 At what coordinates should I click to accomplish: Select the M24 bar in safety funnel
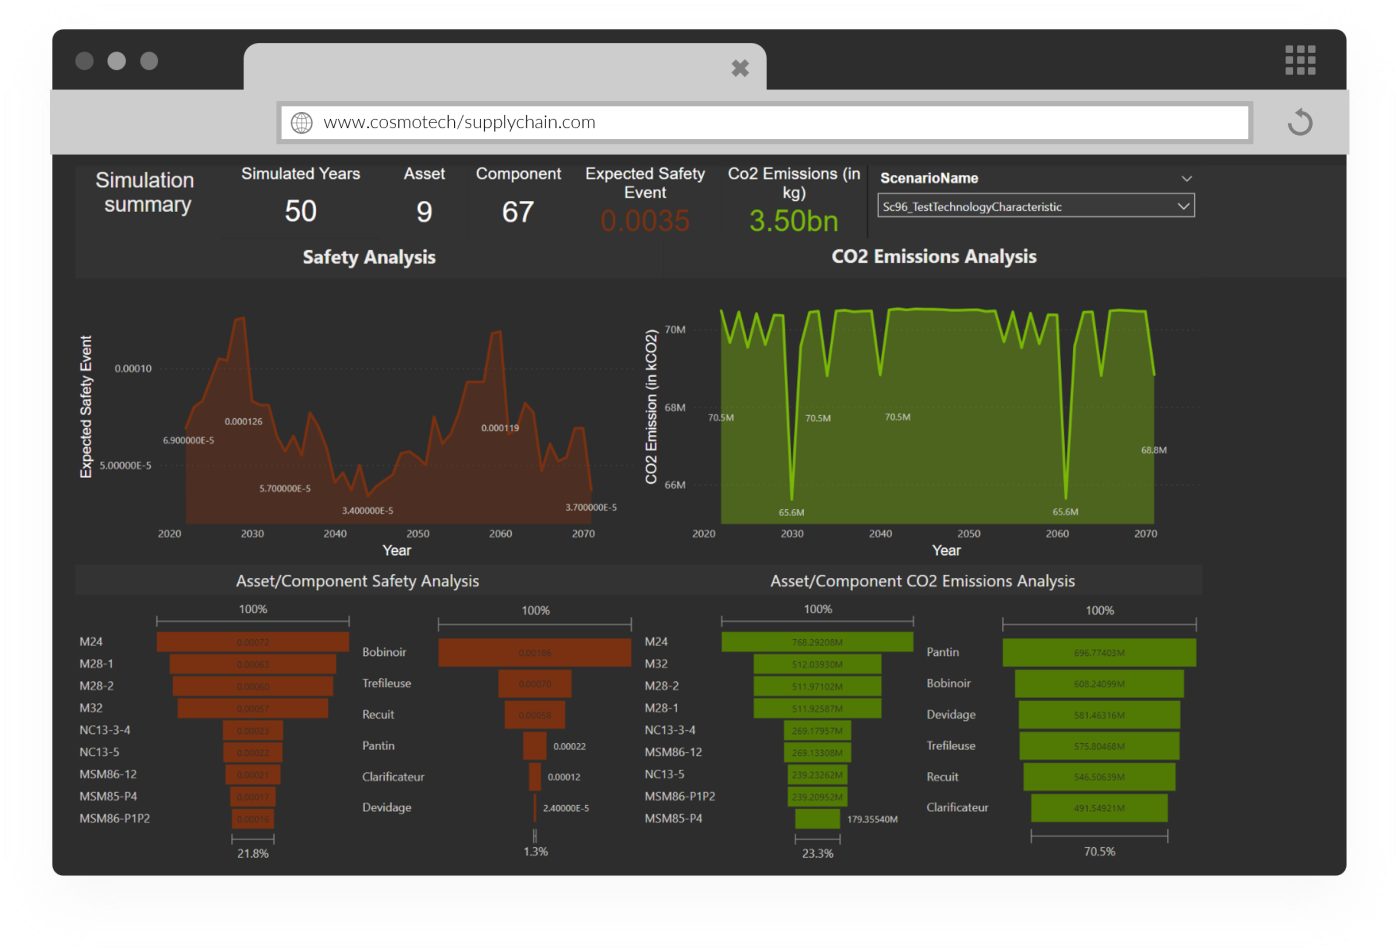pos(253,642)
